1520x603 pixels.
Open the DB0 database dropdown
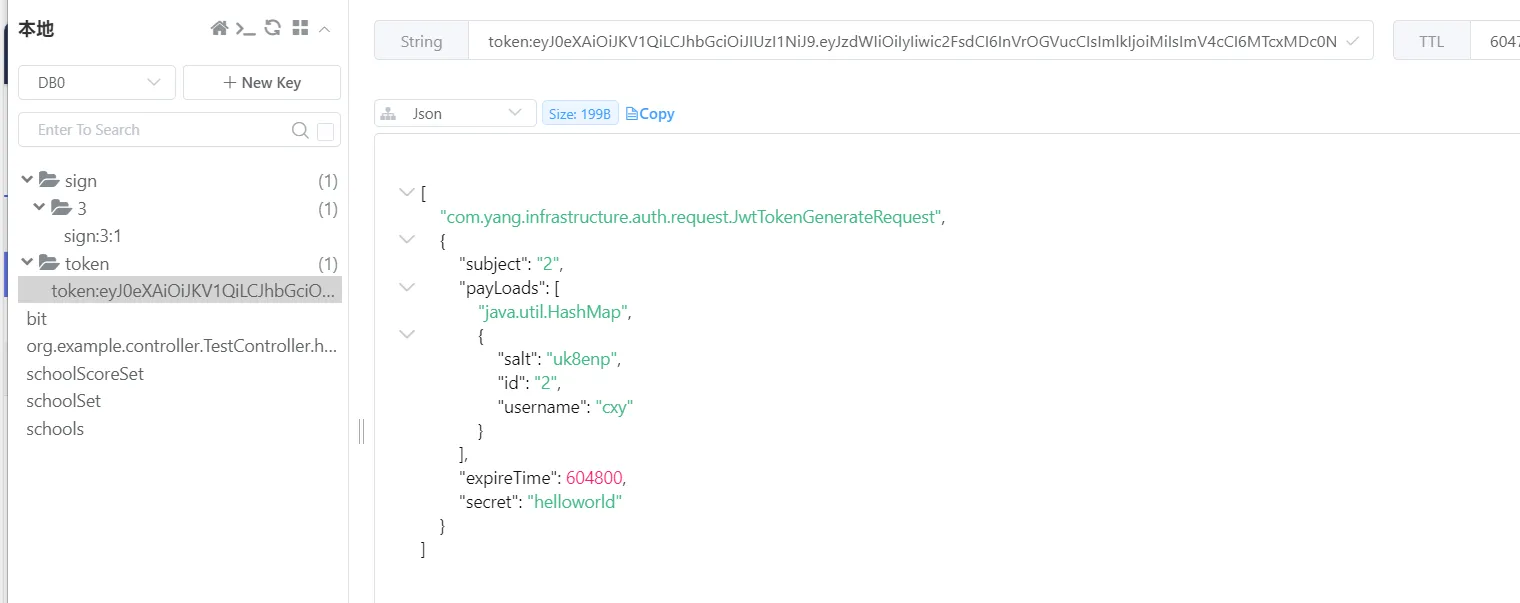click(x=97, y=83)
